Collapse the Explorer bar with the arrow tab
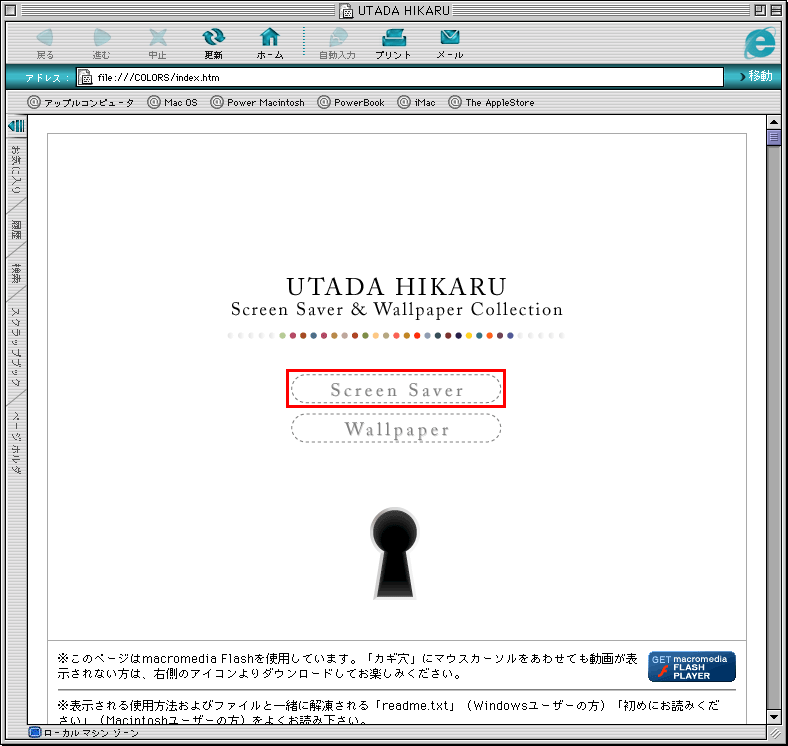788x746 pixels. [x=17, y=126]
